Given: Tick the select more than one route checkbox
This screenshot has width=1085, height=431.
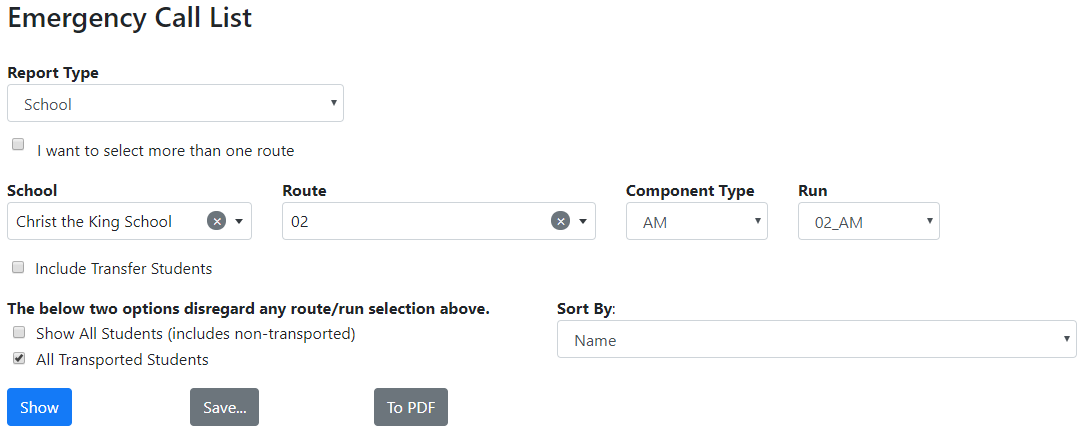Looking at the screenshot, I should pyautogui.click(x=18, y=145).
